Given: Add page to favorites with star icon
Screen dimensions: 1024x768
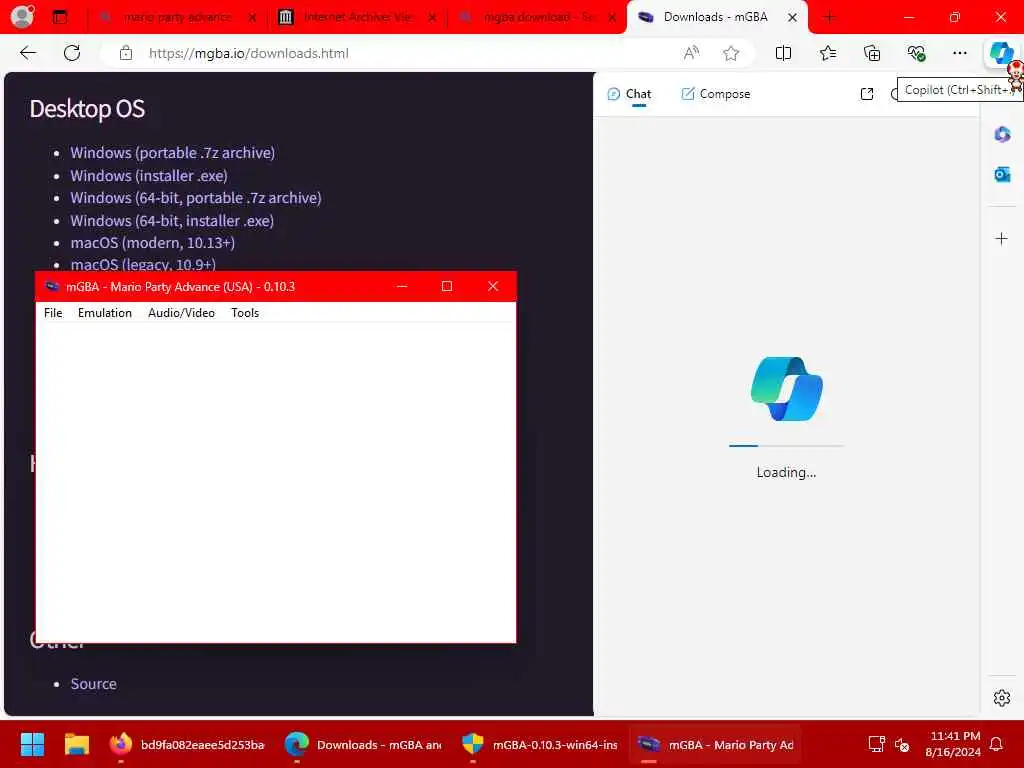Looking at the screenshot, I should 731,53.
